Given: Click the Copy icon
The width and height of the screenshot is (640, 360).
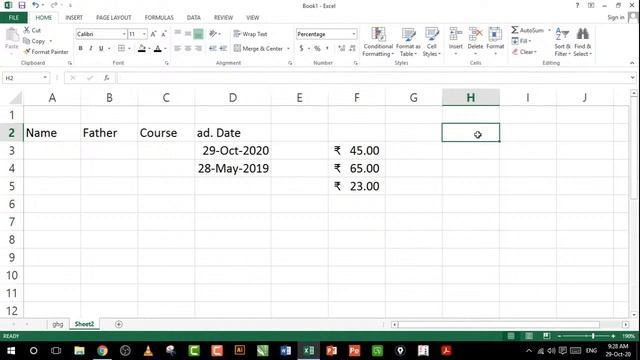Looking at the screenshot, I should (x=27, y=41).
